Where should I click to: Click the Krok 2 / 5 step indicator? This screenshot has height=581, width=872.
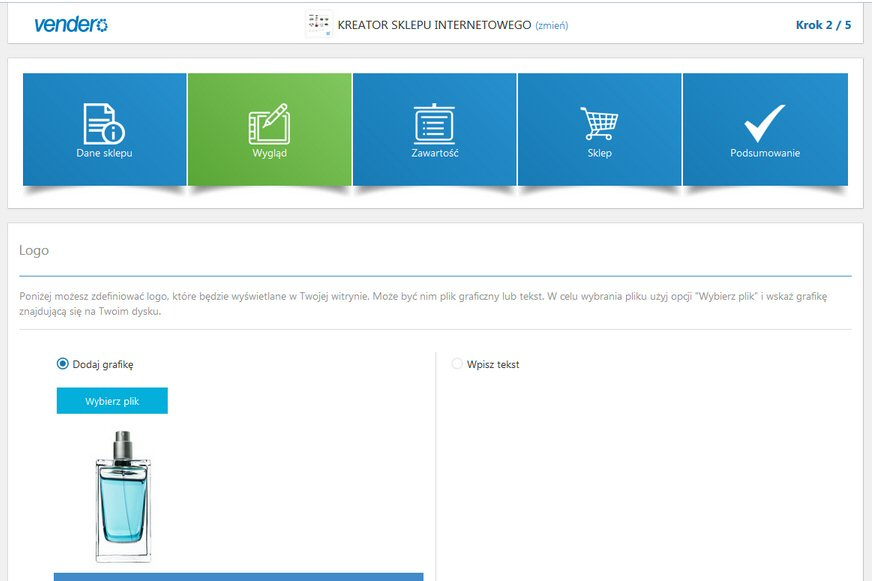(823, 24)
